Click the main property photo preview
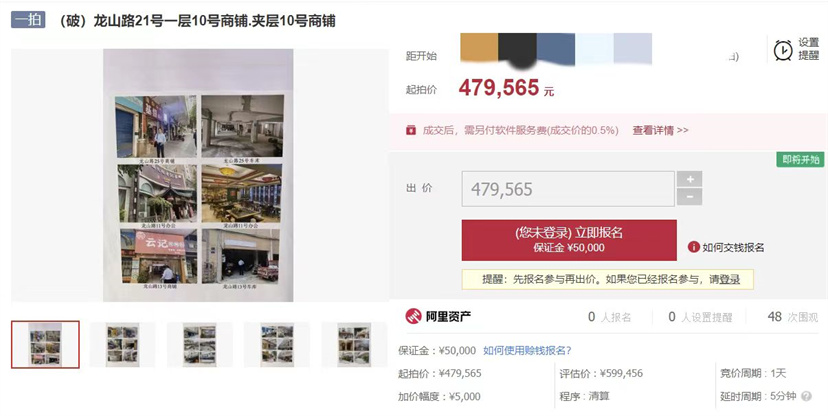The width and height of the screenshot is (828, 416). click(x=198, y=175)
